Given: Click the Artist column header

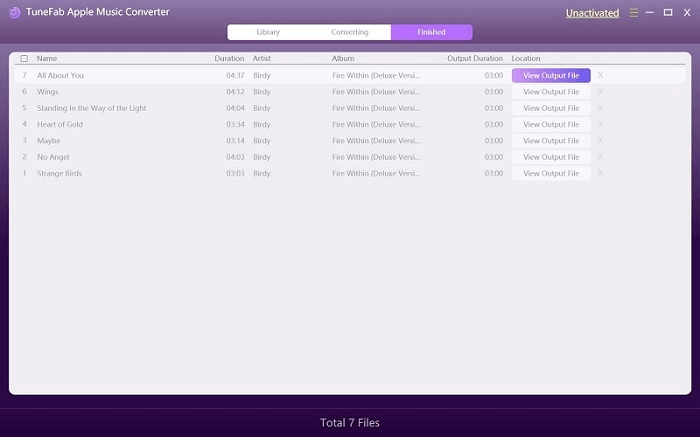Looking at the screenshot, I should point(262,58).
